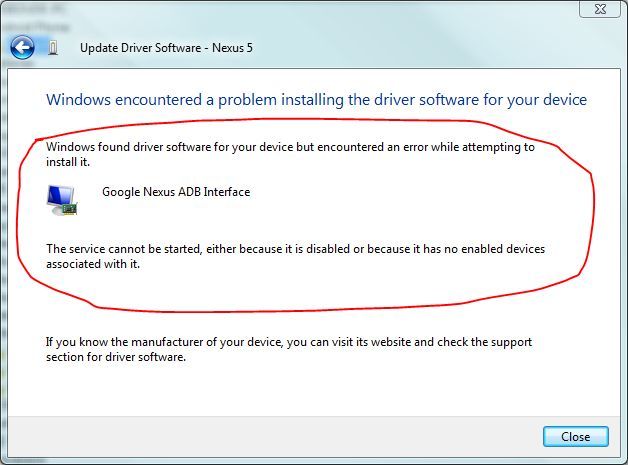The height and width of the screenshot is (465, 628).
Task: Click the 'If you know the manufacturer' paragraph
Action: click(289, 349)
